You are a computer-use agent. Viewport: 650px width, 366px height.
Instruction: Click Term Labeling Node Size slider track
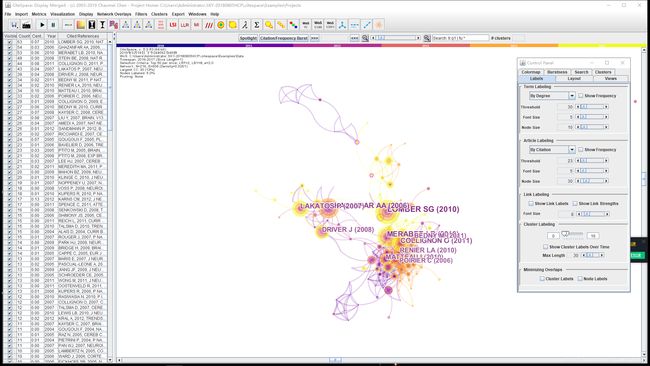pyautogui.click(x=592, y=127)
